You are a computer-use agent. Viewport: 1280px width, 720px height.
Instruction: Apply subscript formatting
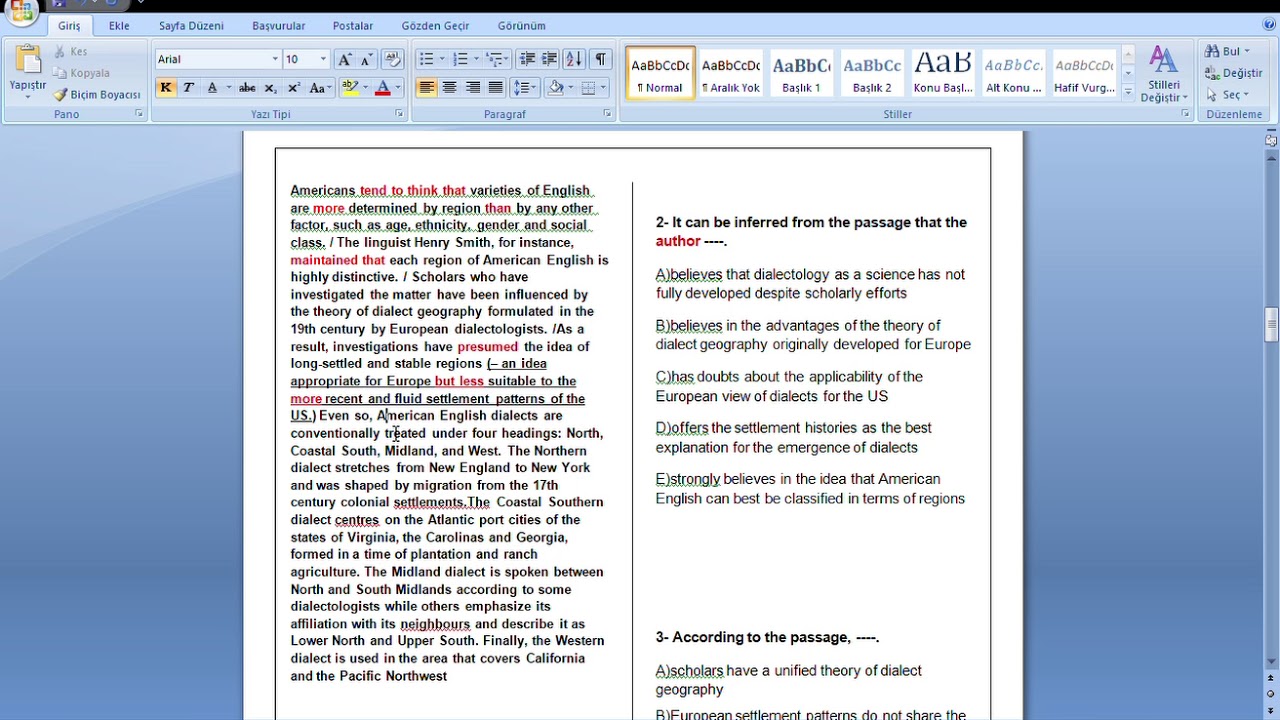tap(270, 88)
